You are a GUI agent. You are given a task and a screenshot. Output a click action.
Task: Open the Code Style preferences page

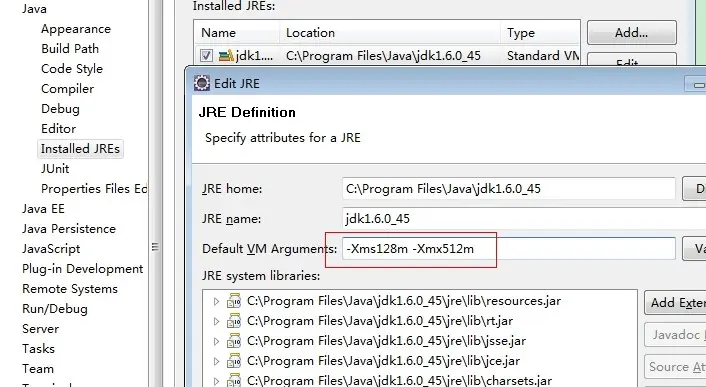tap(72, 69)
